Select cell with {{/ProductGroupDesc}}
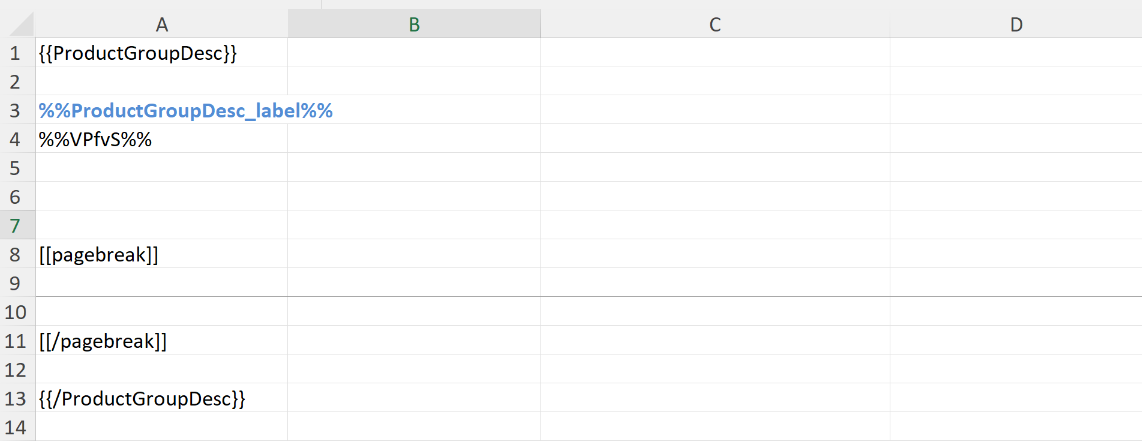1142x441 pixels. (x=141, y=398)
